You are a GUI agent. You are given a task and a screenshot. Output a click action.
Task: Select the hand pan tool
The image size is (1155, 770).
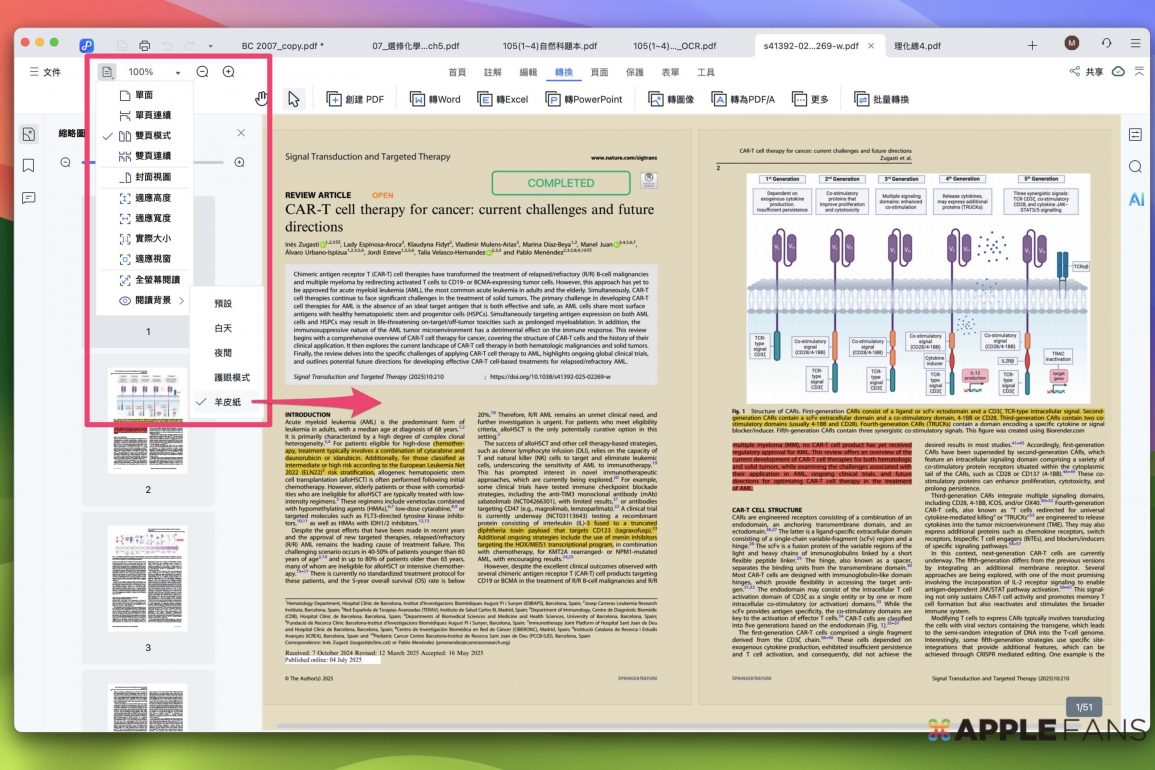click(262, 98)
